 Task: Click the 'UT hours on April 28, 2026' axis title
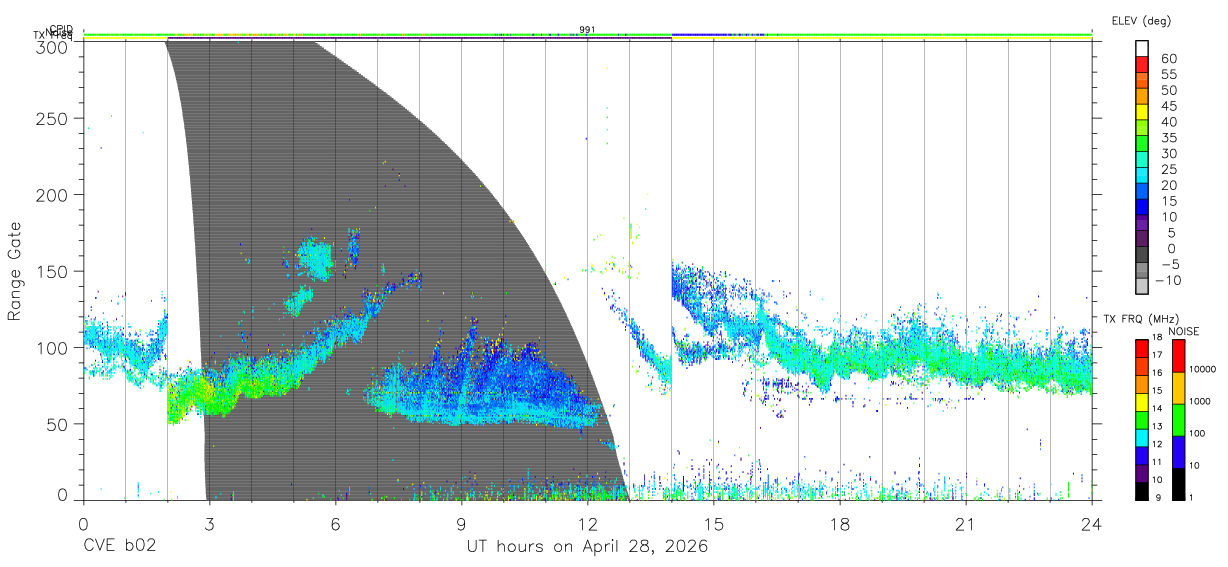[x=587, y=547]
